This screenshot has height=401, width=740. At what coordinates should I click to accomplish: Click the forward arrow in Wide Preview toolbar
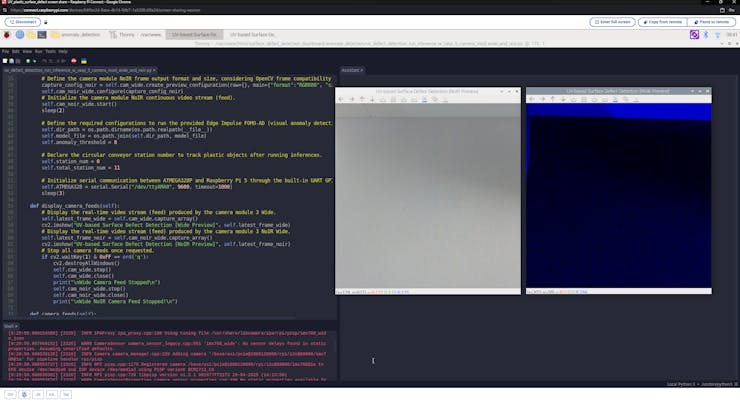pos(542,99)
